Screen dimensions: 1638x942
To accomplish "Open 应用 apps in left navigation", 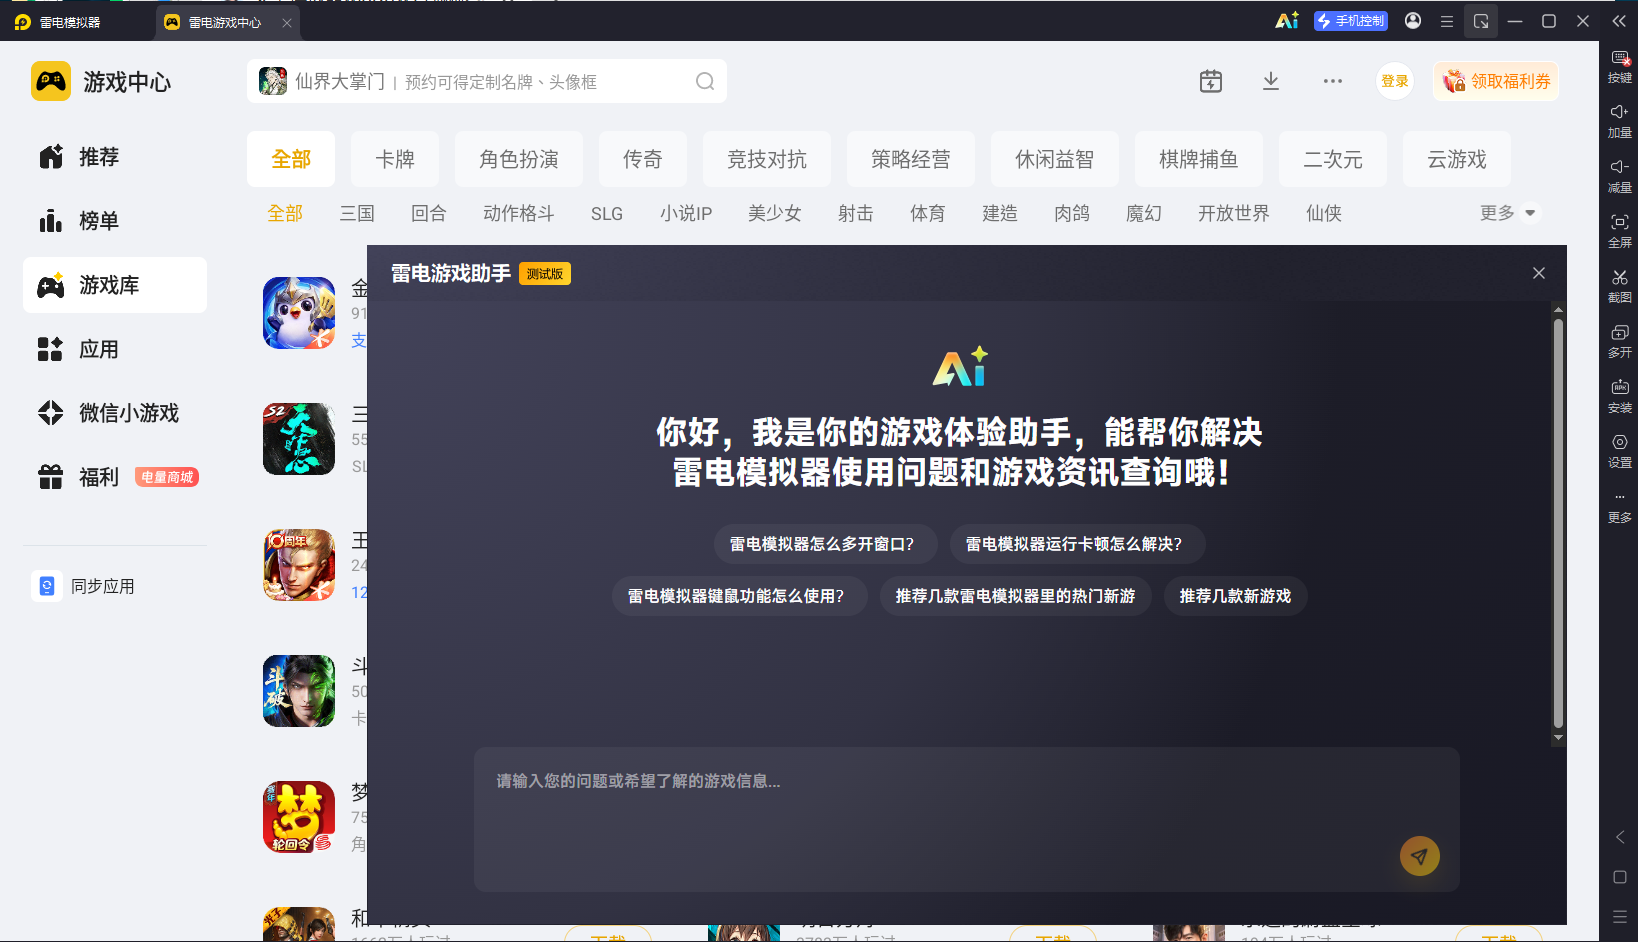I will pos(115,349).
